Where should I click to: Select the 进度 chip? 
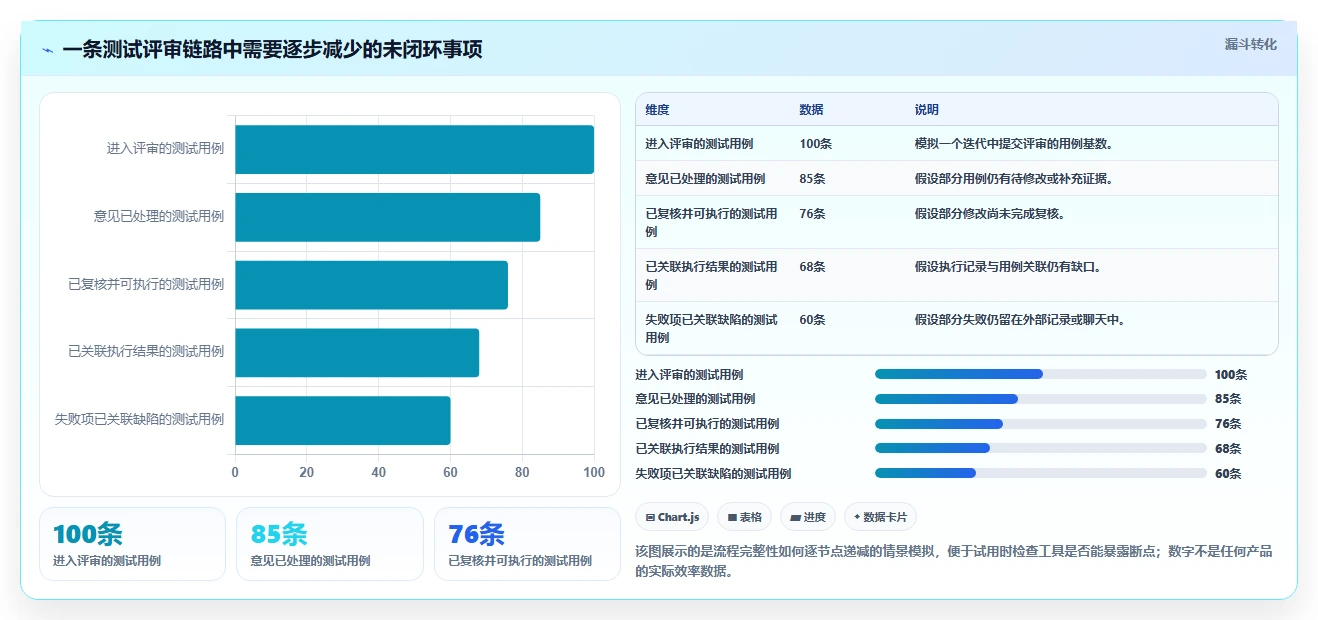pos(808,517)
